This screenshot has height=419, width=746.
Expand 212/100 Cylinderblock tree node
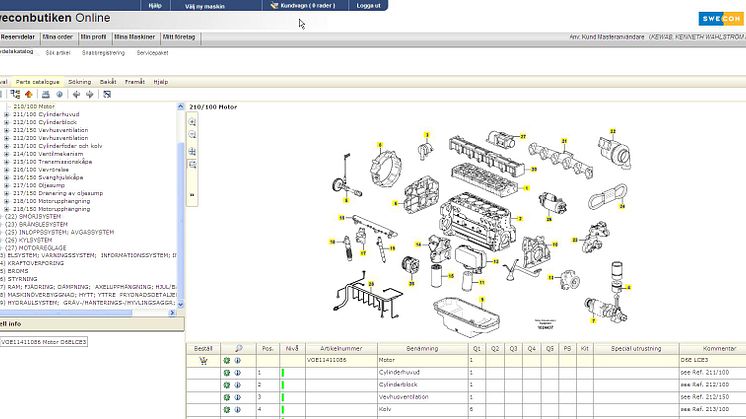[x=6, y=122]
